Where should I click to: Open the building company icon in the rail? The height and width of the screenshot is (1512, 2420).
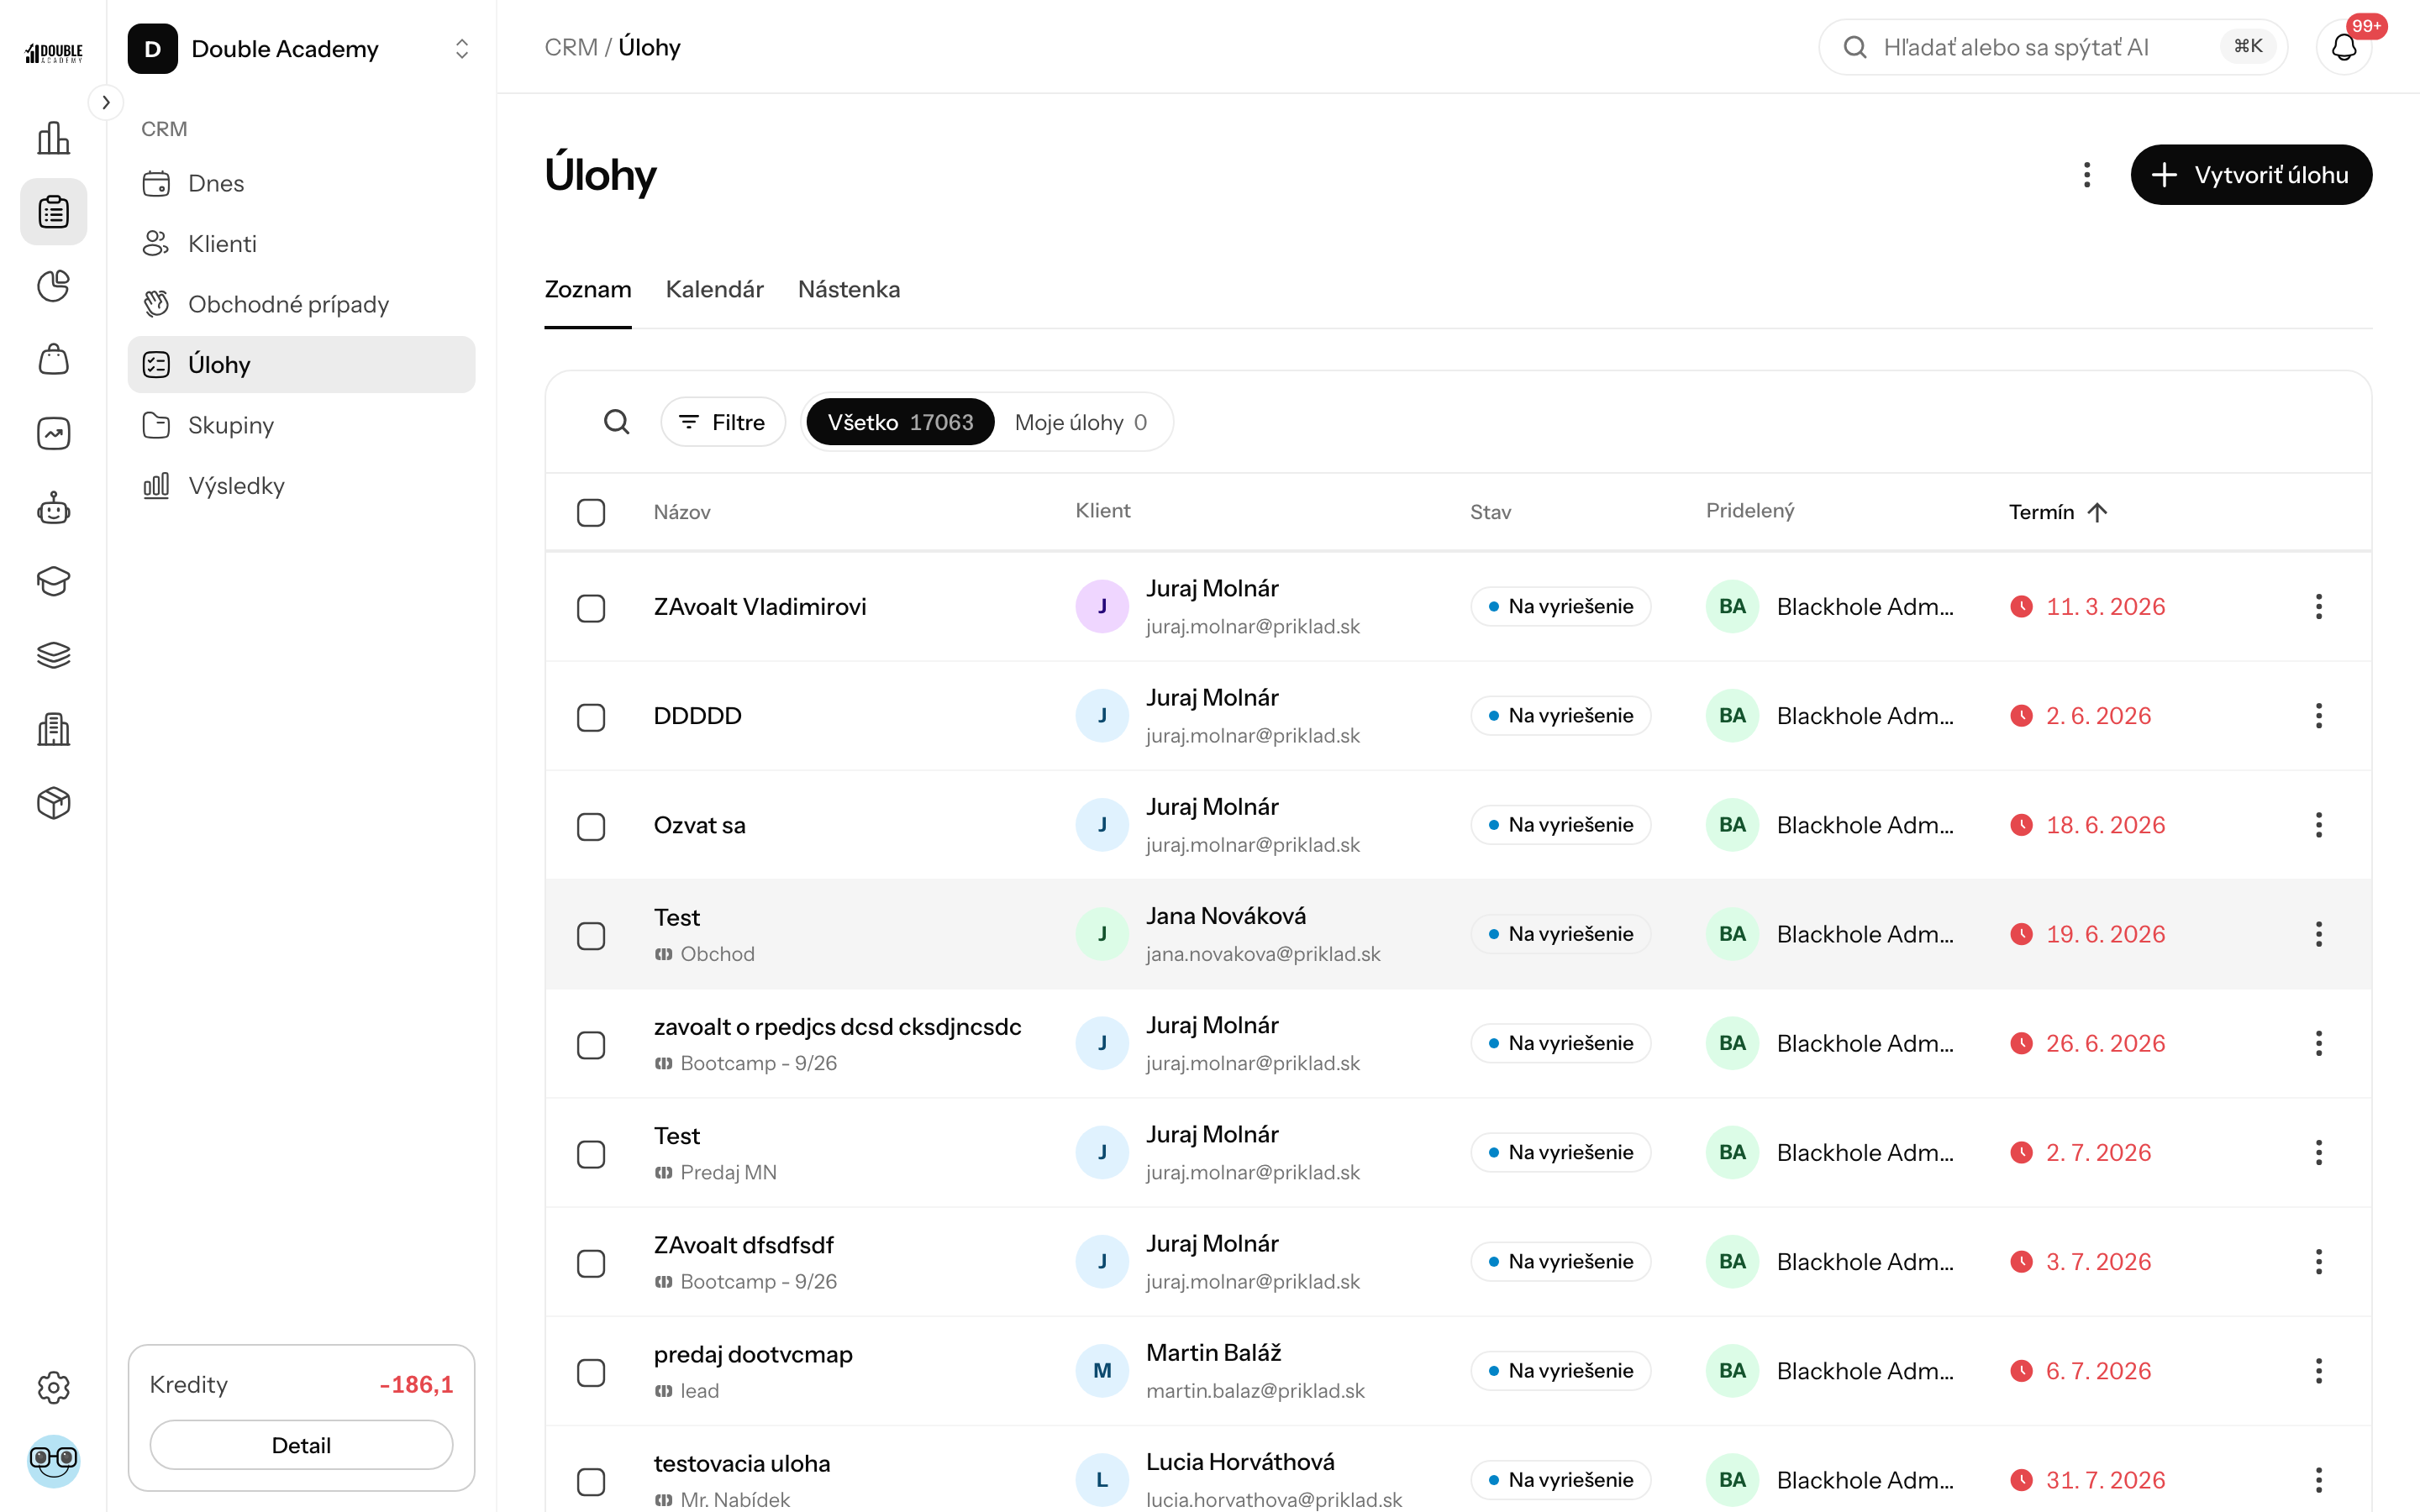click(x=53, y=729)
